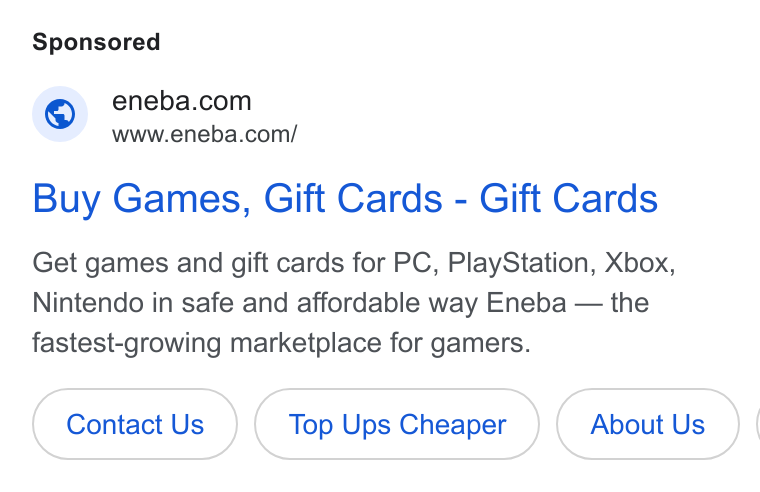Open Eneba's About Us page chip

click(648, 424)
